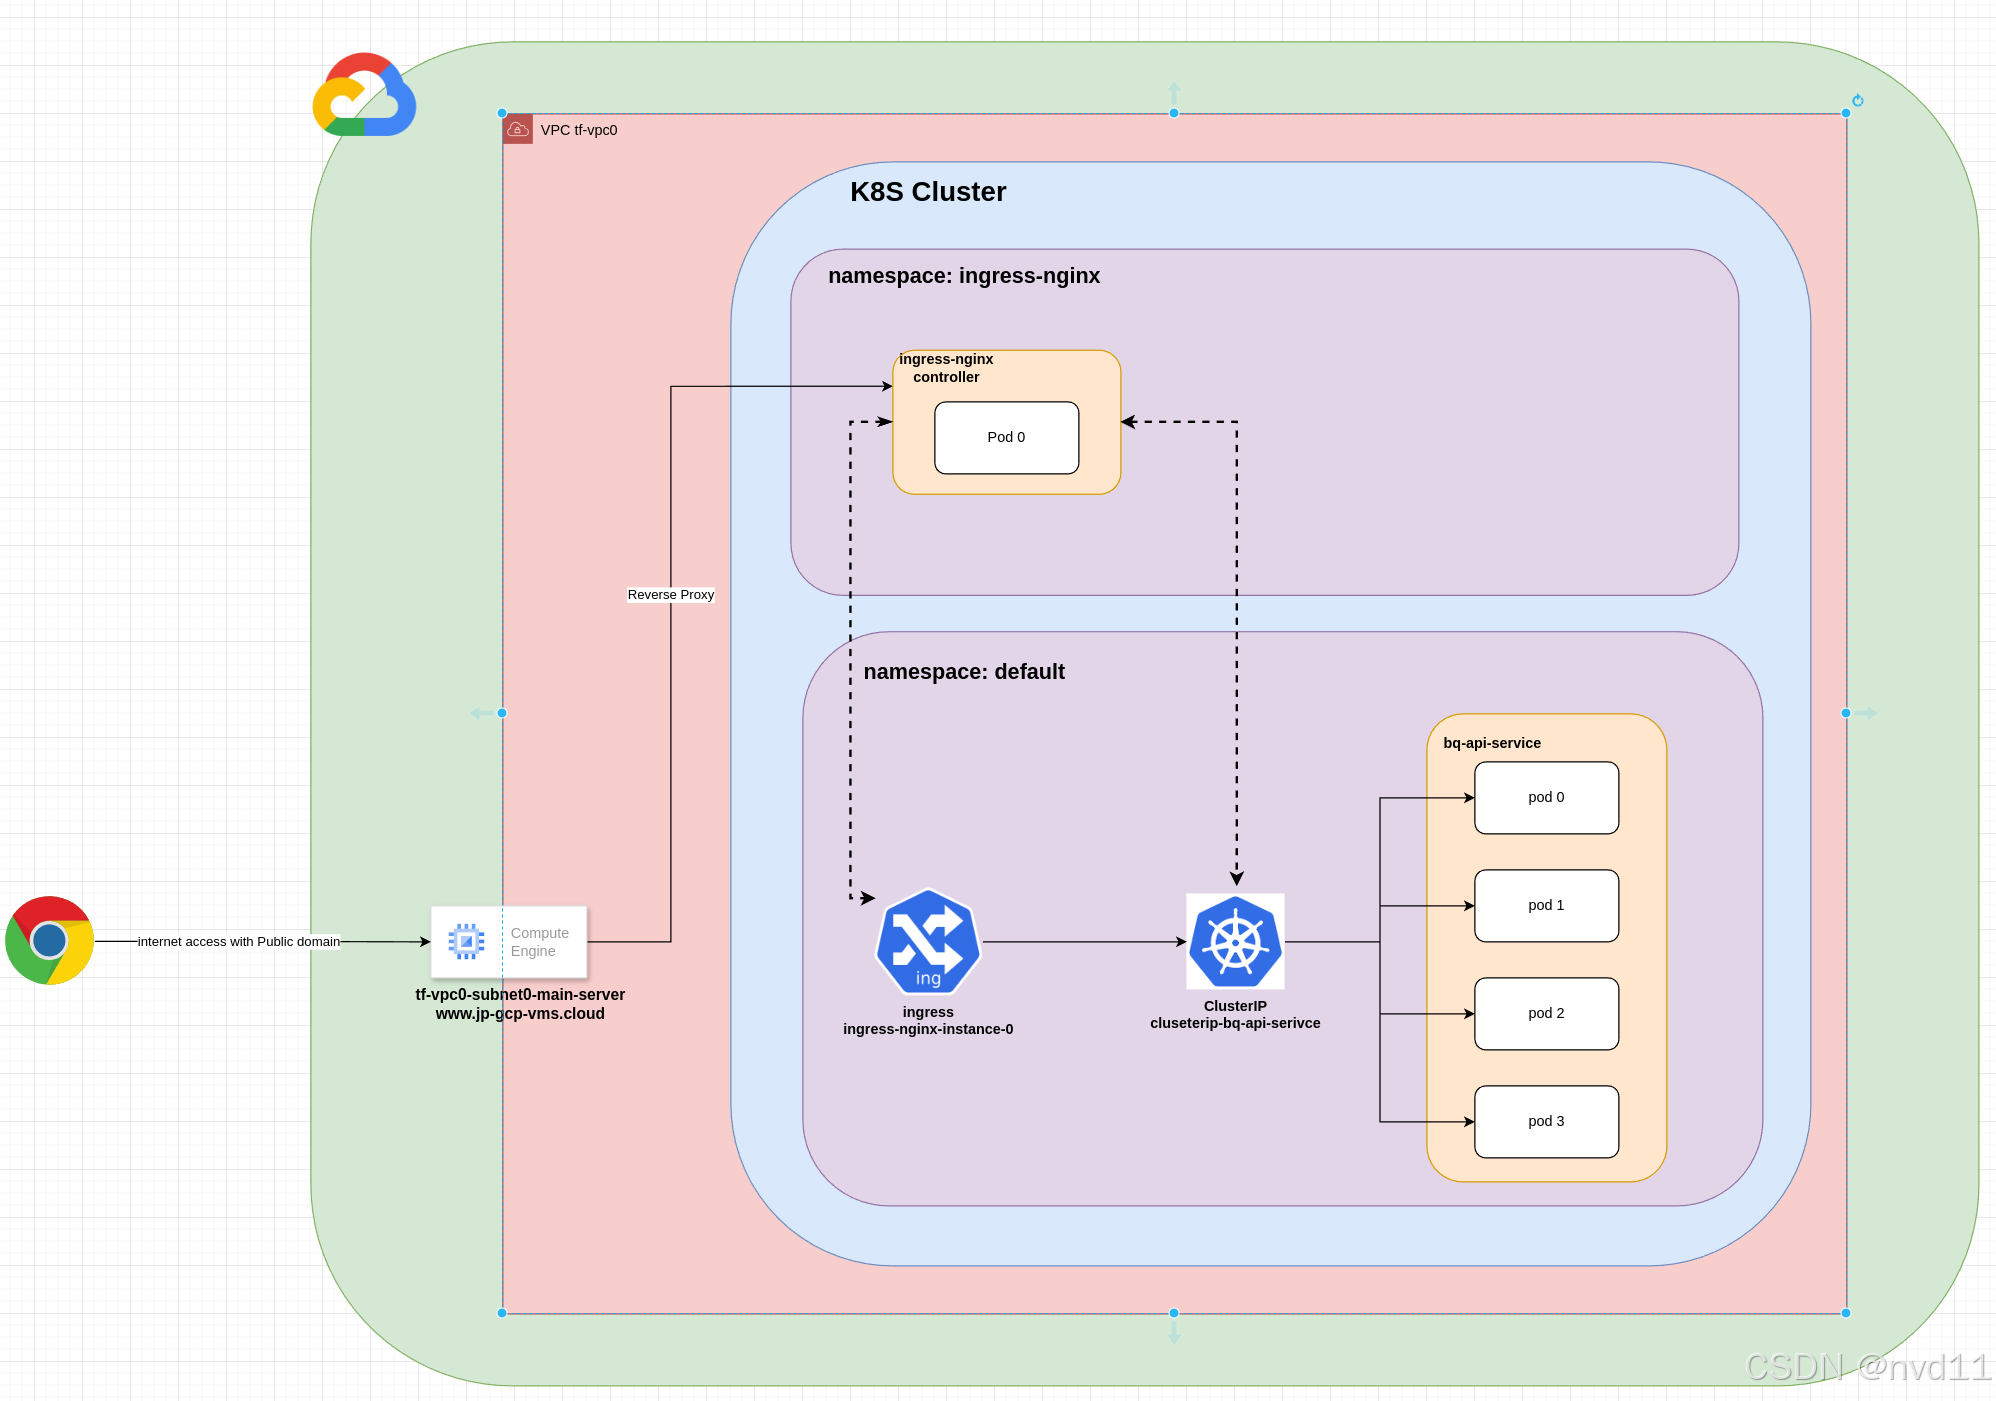Image resolution: width=1996 pixels, height=1401 pixels.
Task: Click the right connection arrow of VPC box
Action: coord(1868,713)
